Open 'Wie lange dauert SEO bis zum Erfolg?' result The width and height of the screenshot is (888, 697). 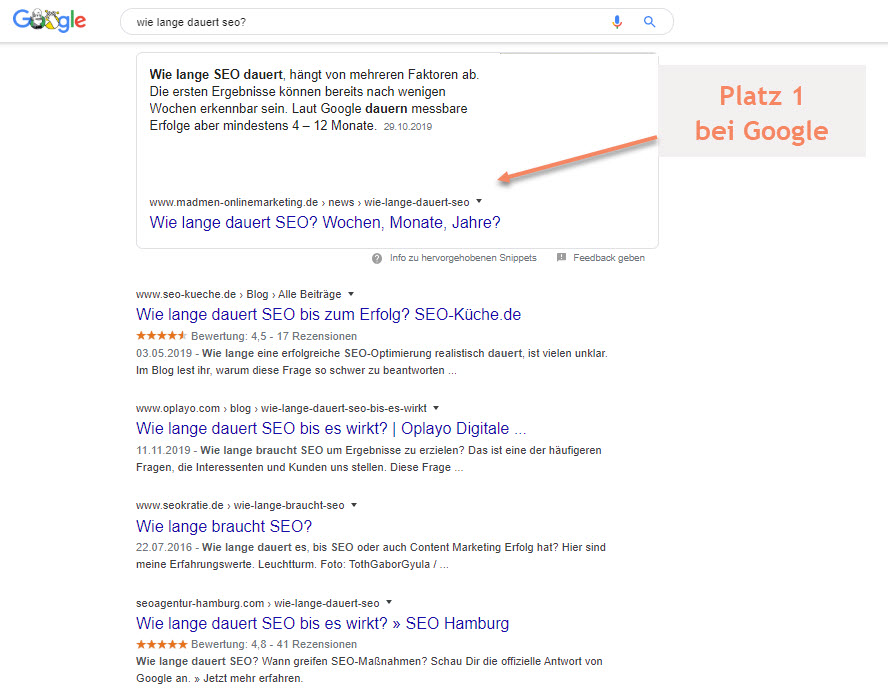click(x=328, y=314)
